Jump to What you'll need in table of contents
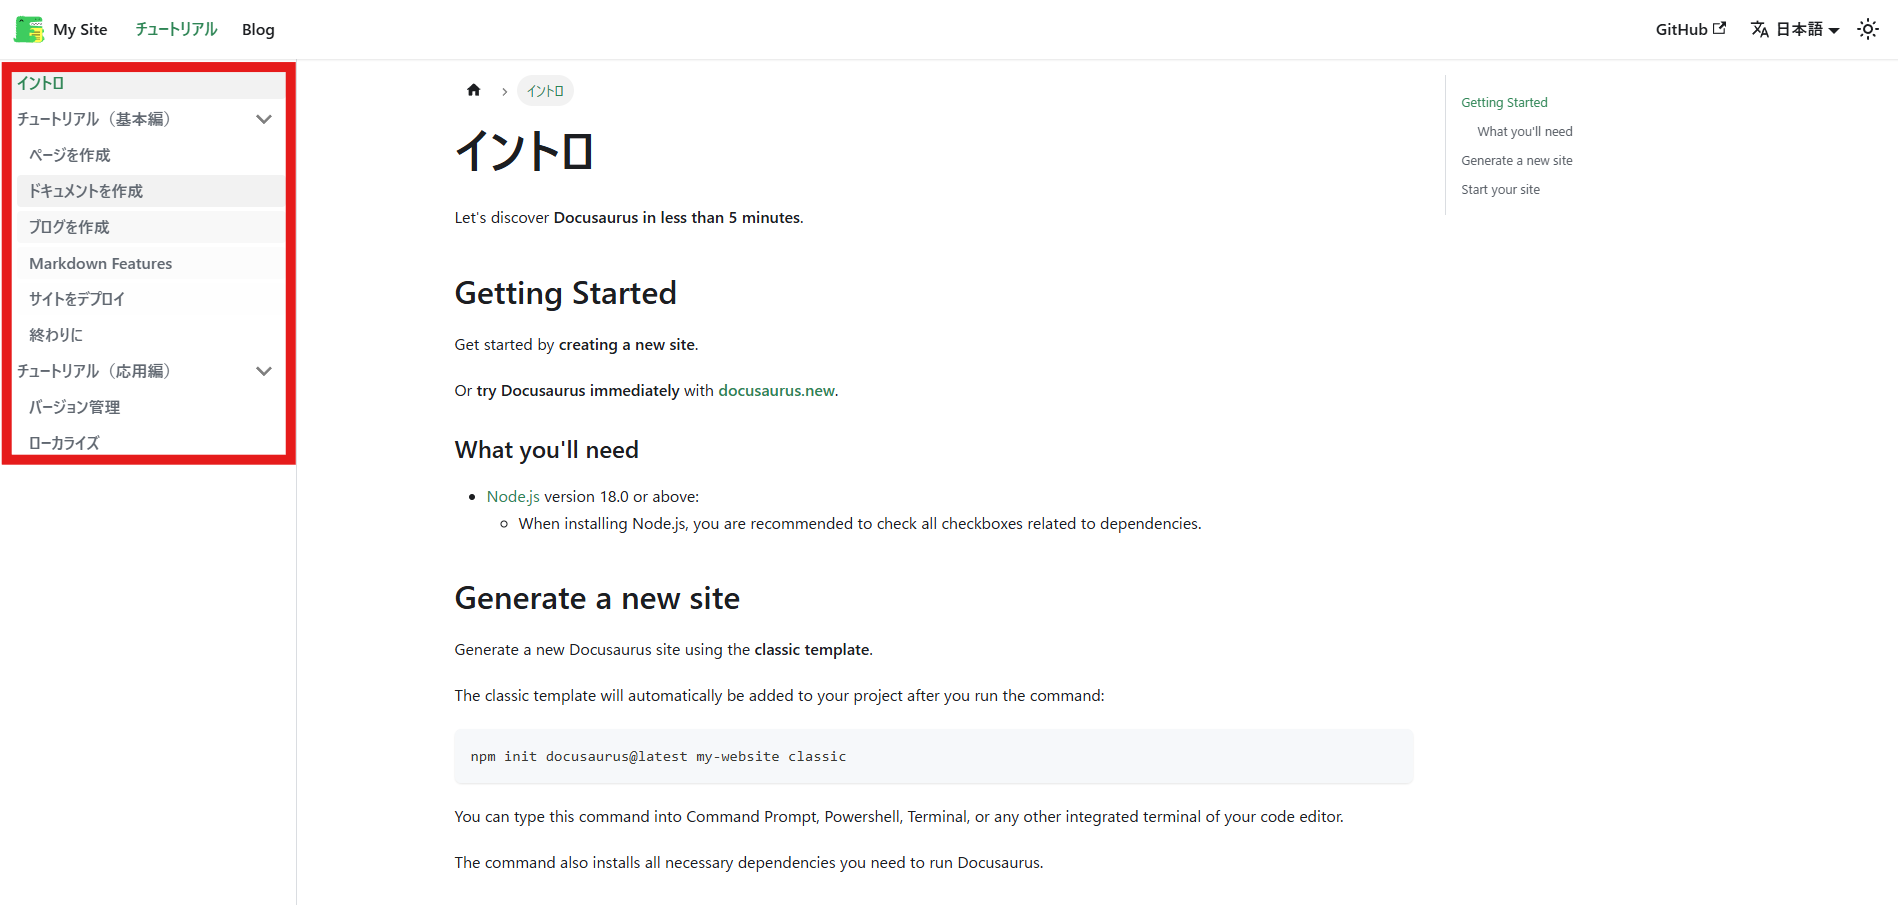 (1525, 131)
